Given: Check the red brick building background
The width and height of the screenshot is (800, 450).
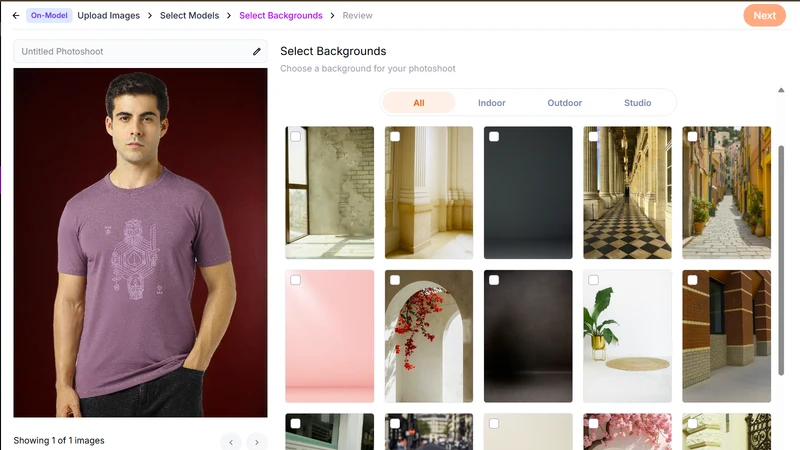Looking at the screenshot, I should pos(692,280).
